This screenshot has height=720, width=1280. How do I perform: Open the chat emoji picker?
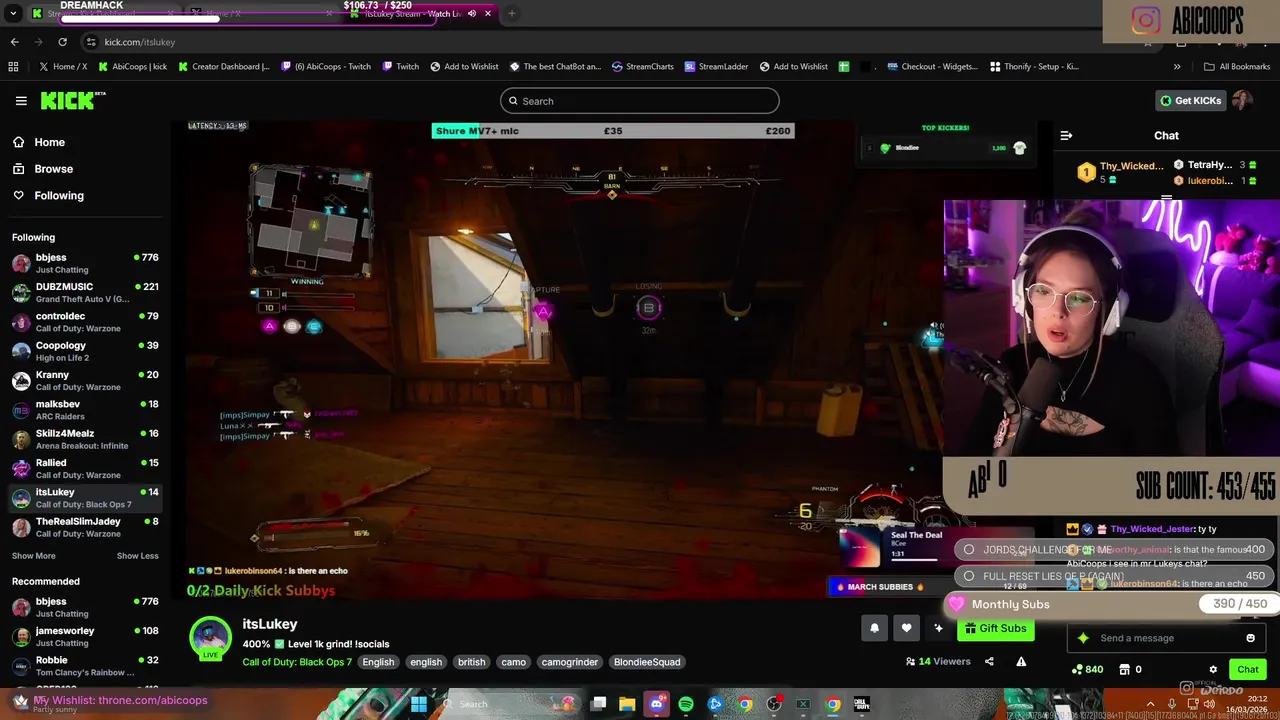point(1250,638)
